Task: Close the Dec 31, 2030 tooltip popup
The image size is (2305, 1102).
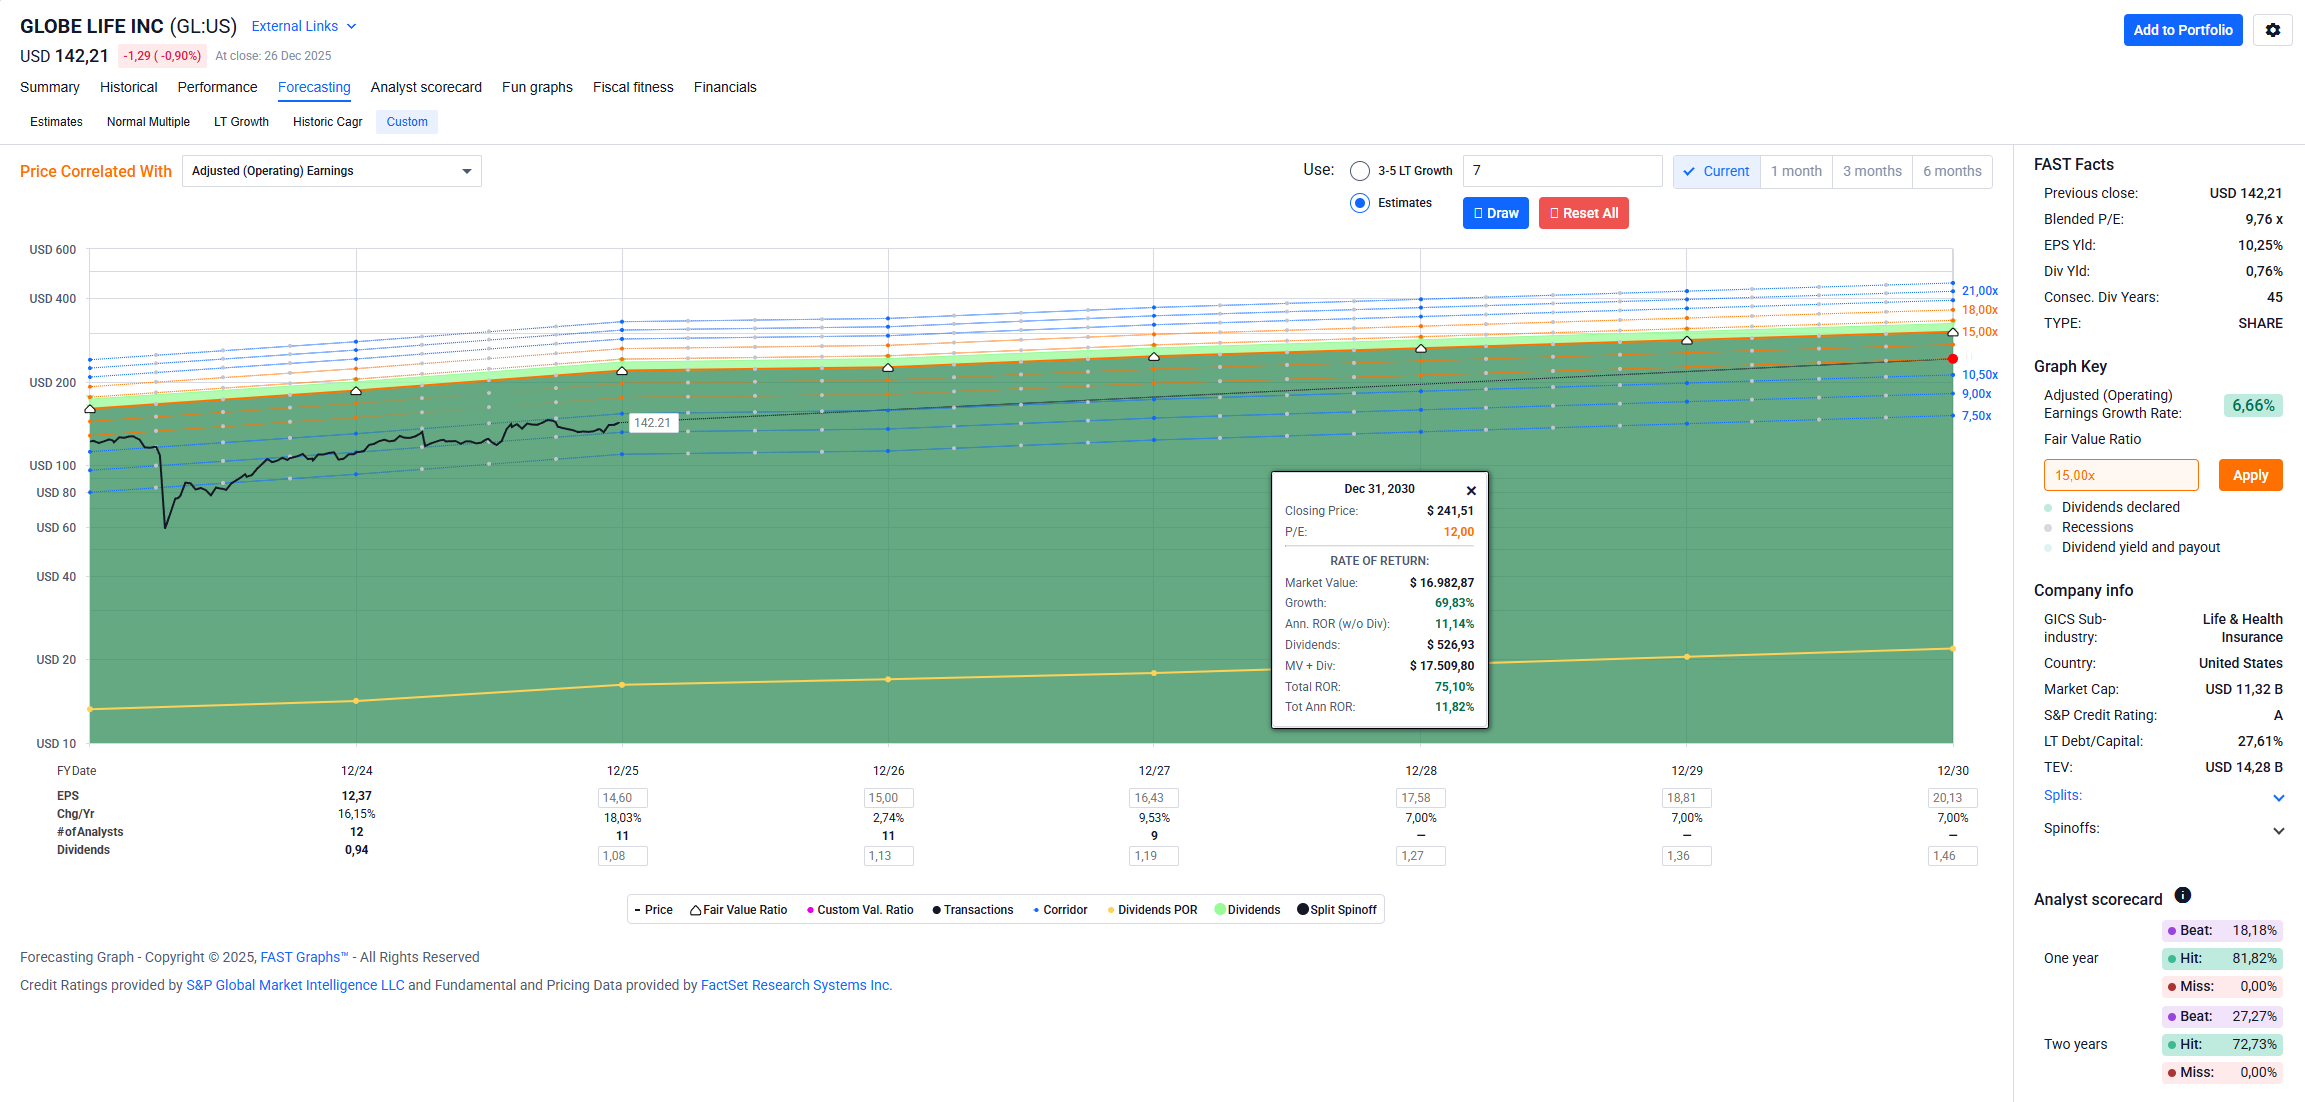Action: 1471,490
